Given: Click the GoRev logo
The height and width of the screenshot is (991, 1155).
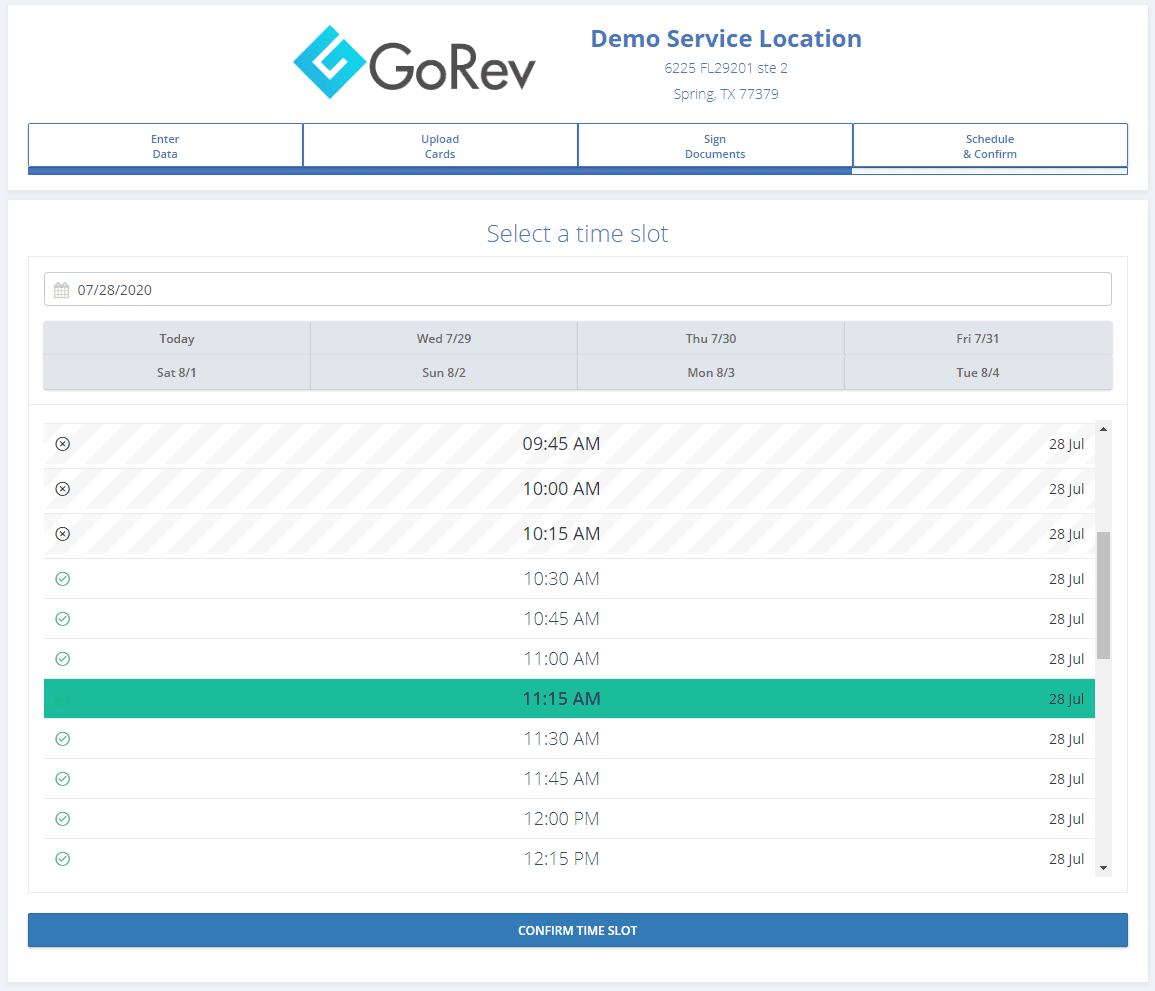Looking at the screenshot, I should [x=414, y=62].
